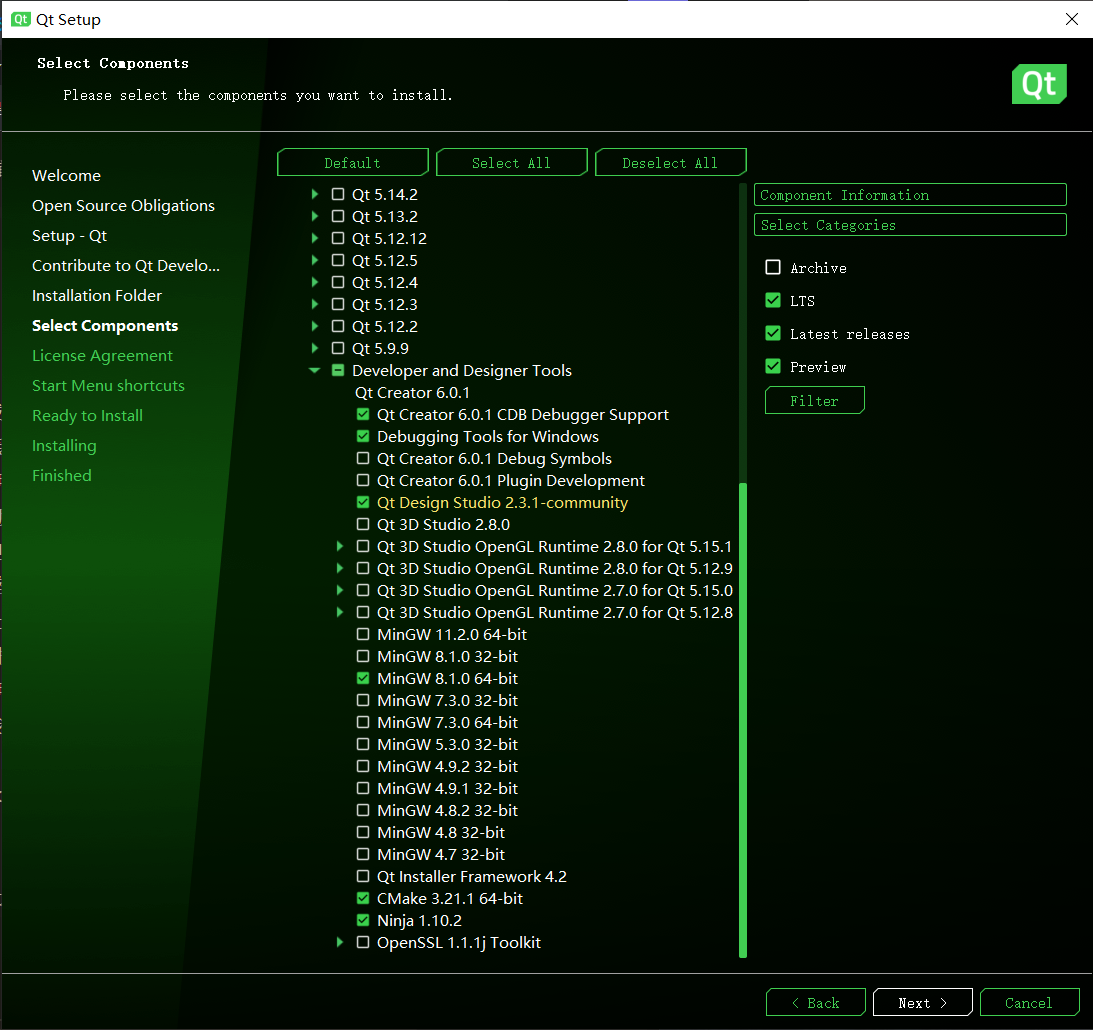Uncheck the LTS category checkbox

772,300
